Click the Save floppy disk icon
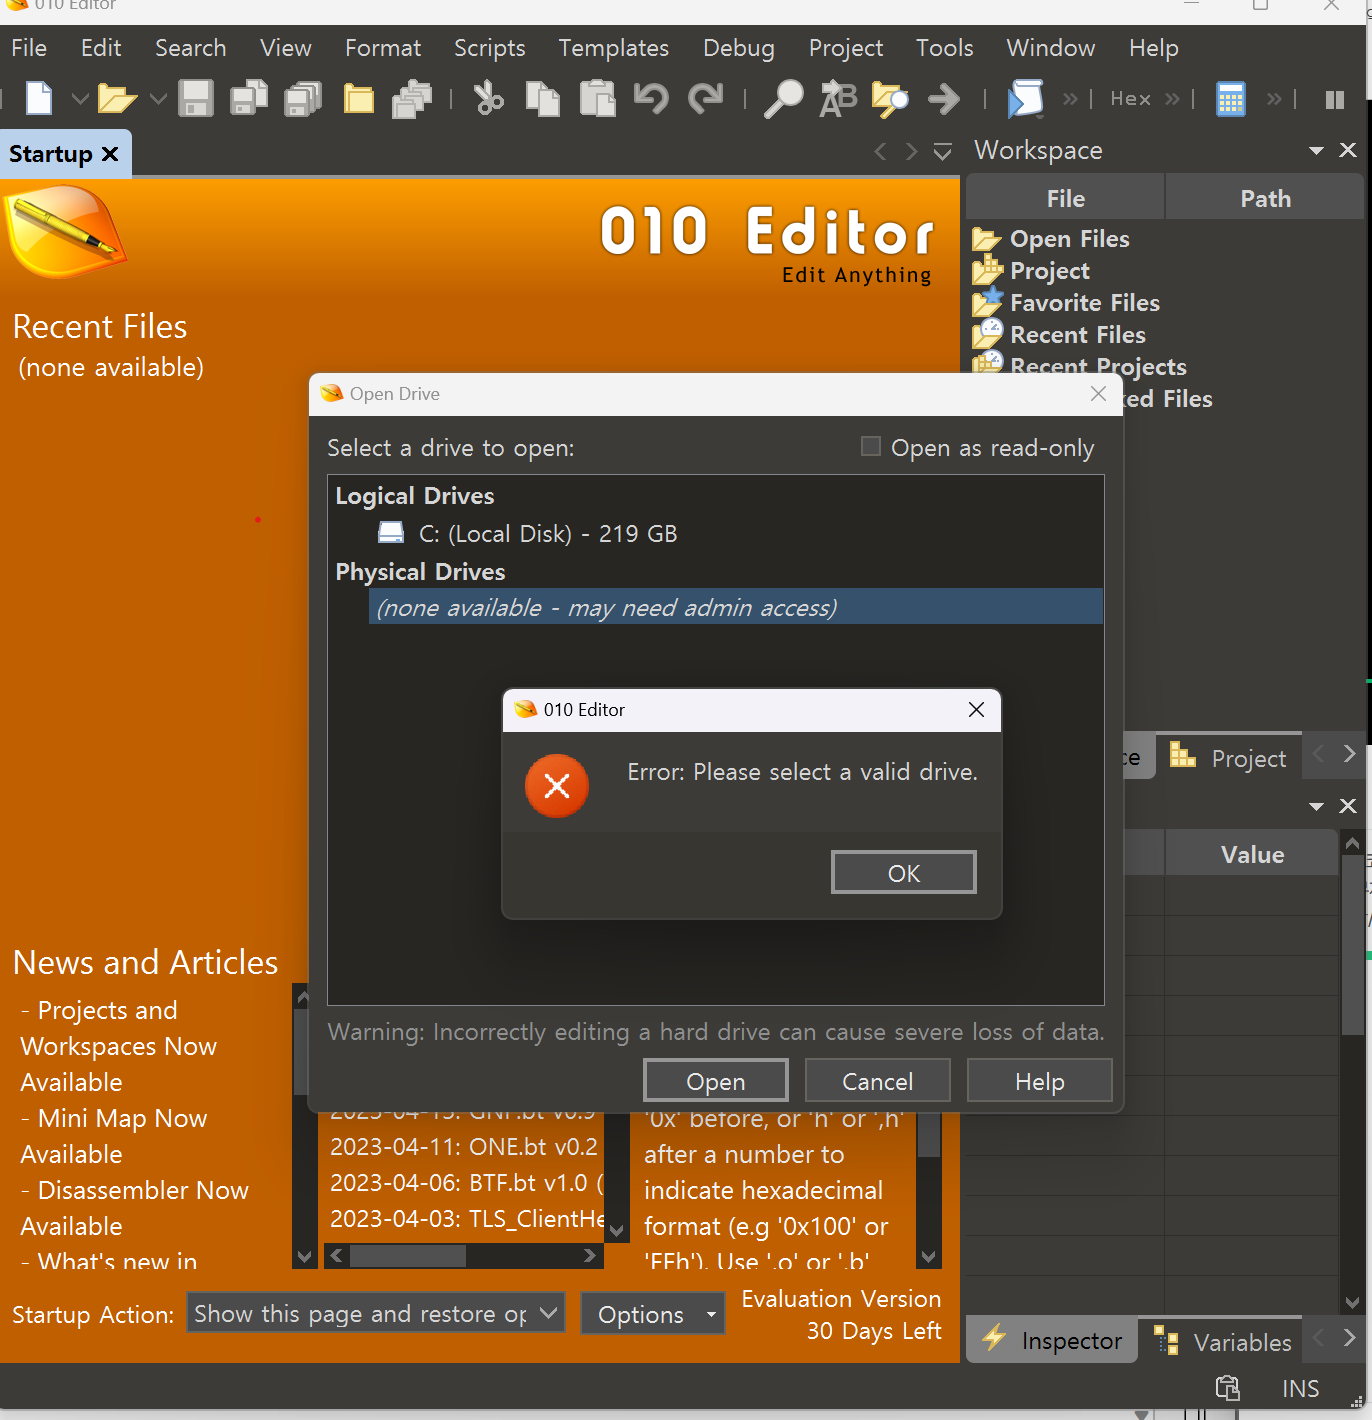Screen dimensions: 1372x1420 click(196, 99)
